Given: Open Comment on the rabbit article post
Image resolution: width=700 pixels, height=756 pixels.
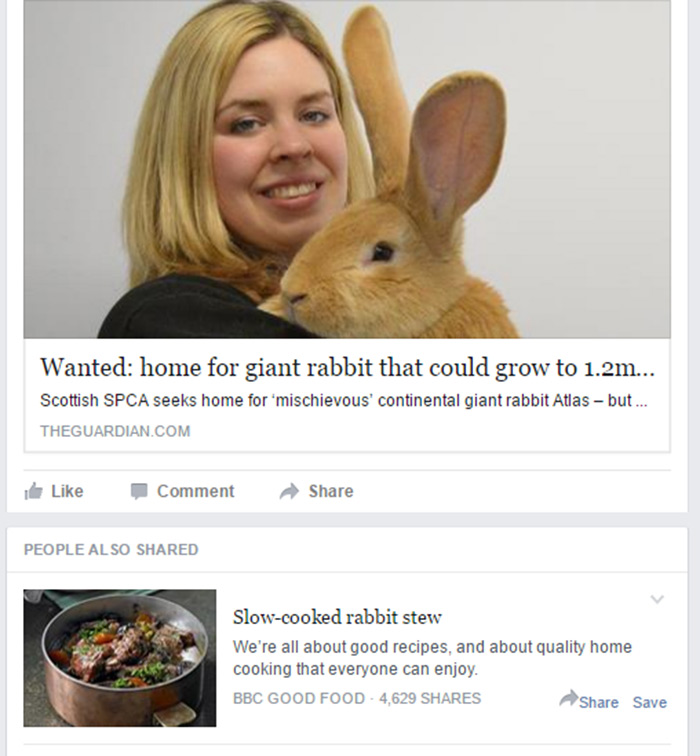Looking at the screenshot, I should (183, 491).
